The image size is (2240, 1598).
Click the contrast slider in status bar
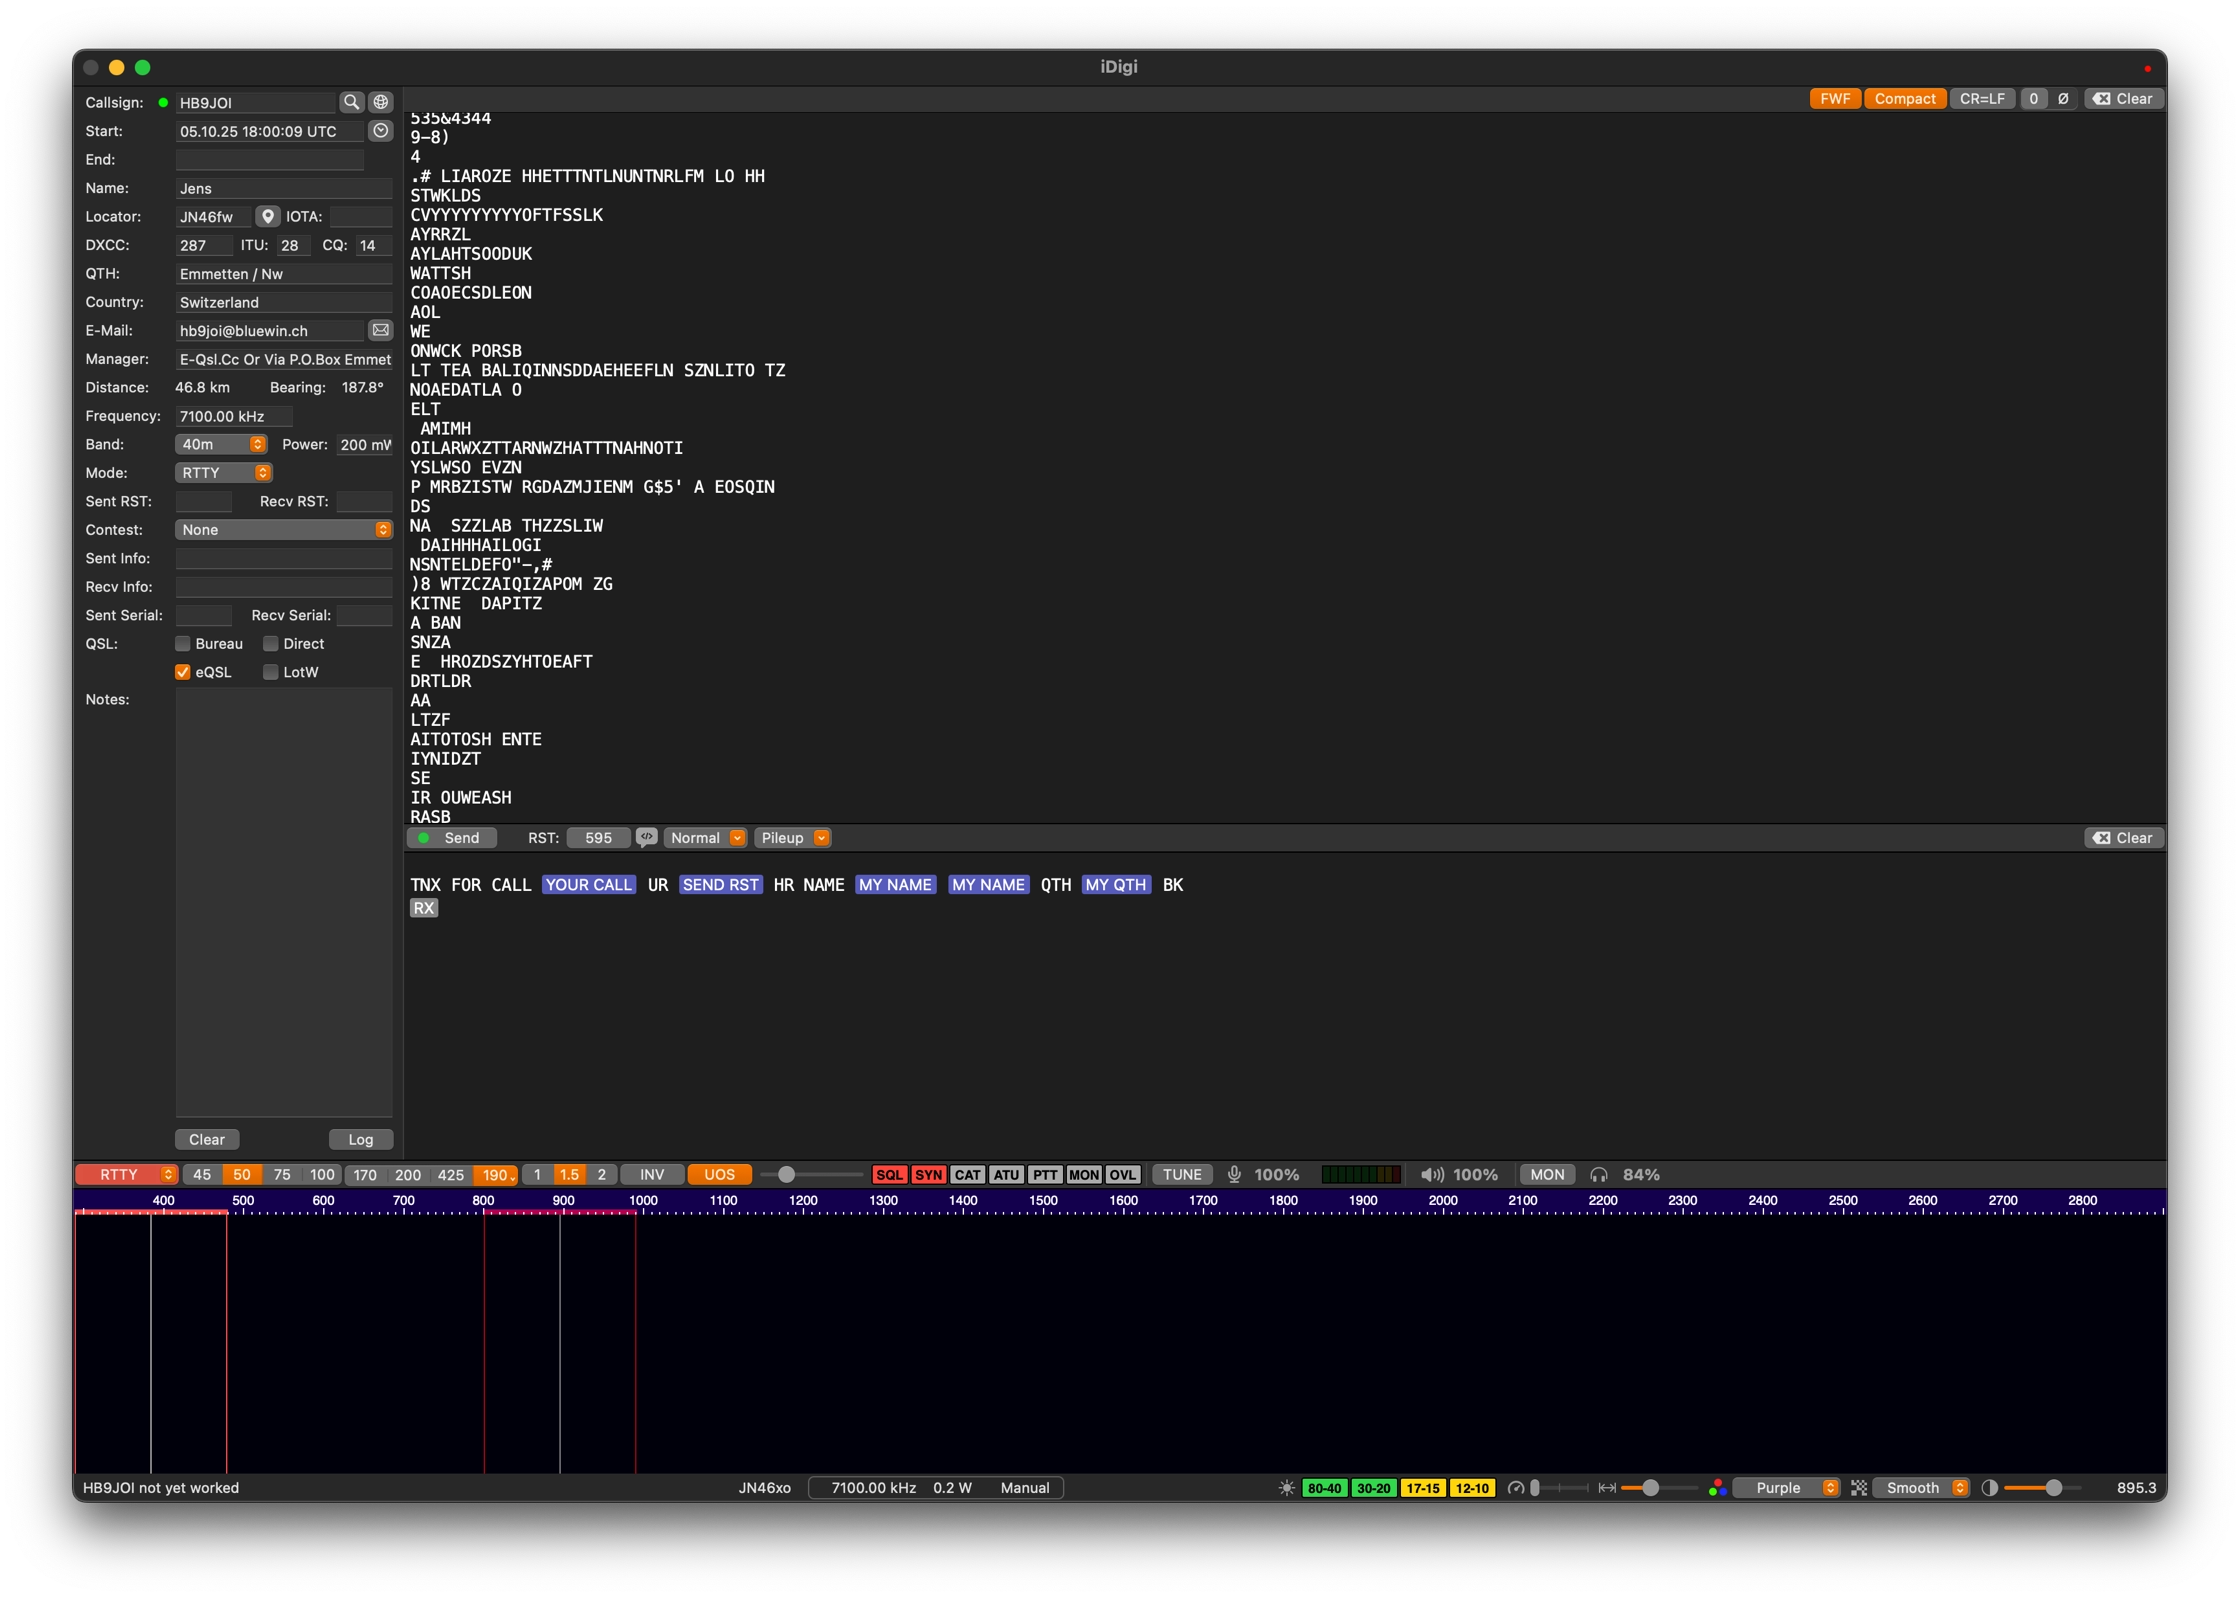coord(2042,1488)
